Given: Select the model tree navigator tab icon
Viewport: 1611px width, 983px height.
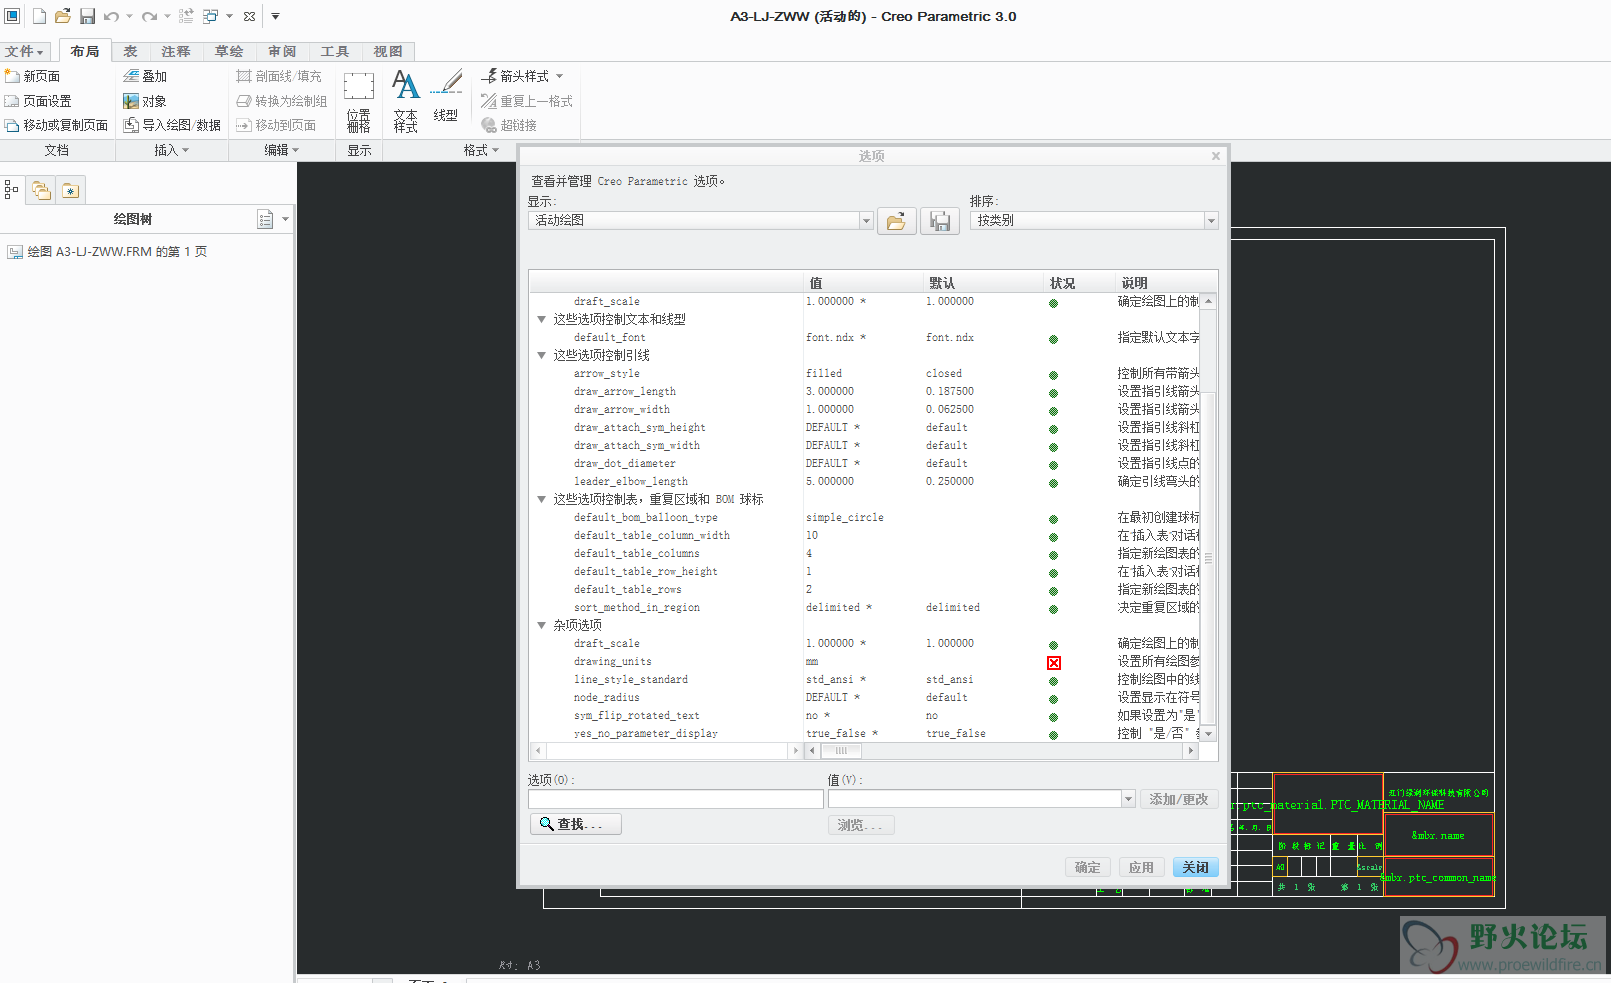Looking at the screenshot, I should (12, 190).
